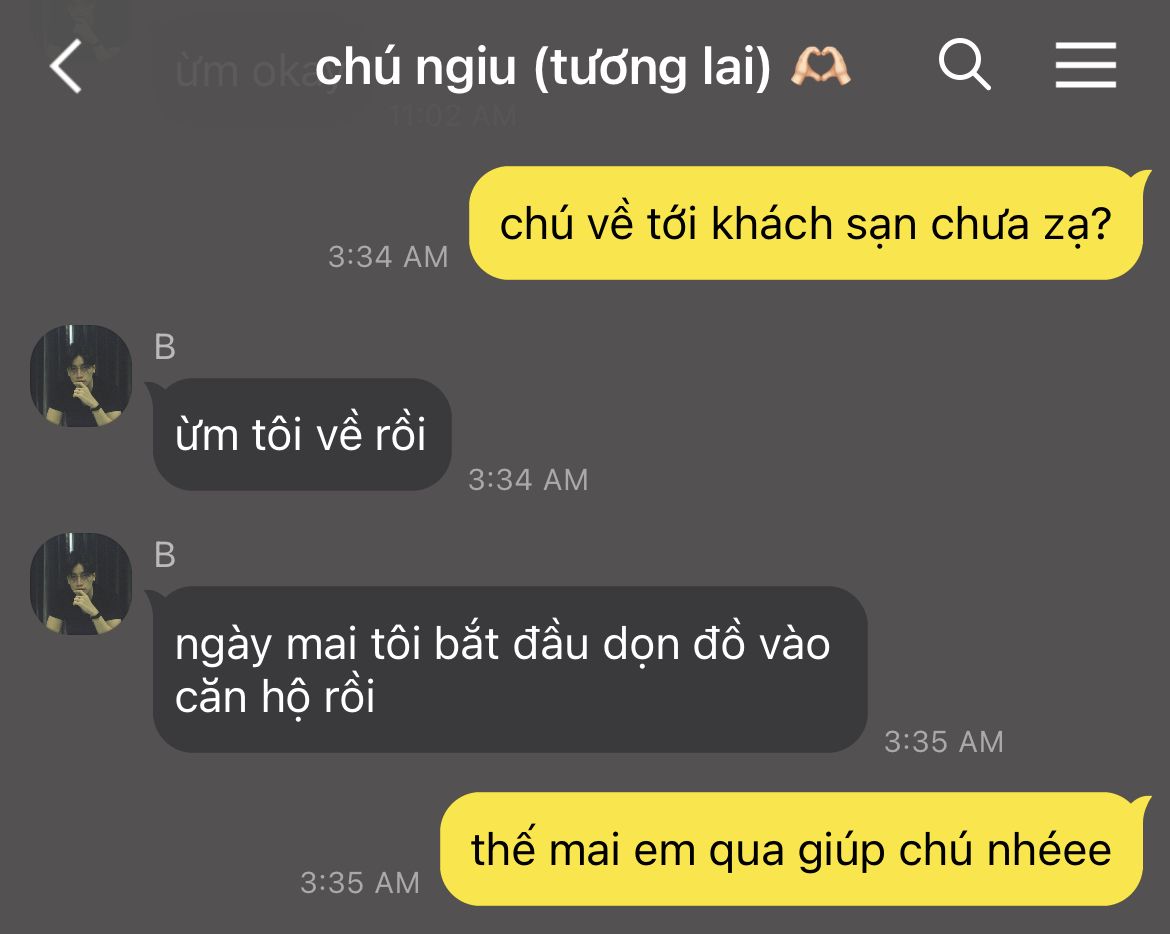Tap 3:35 AM timestamp beside last yellow message
1170x934 pixels.
tap(360, 883)
